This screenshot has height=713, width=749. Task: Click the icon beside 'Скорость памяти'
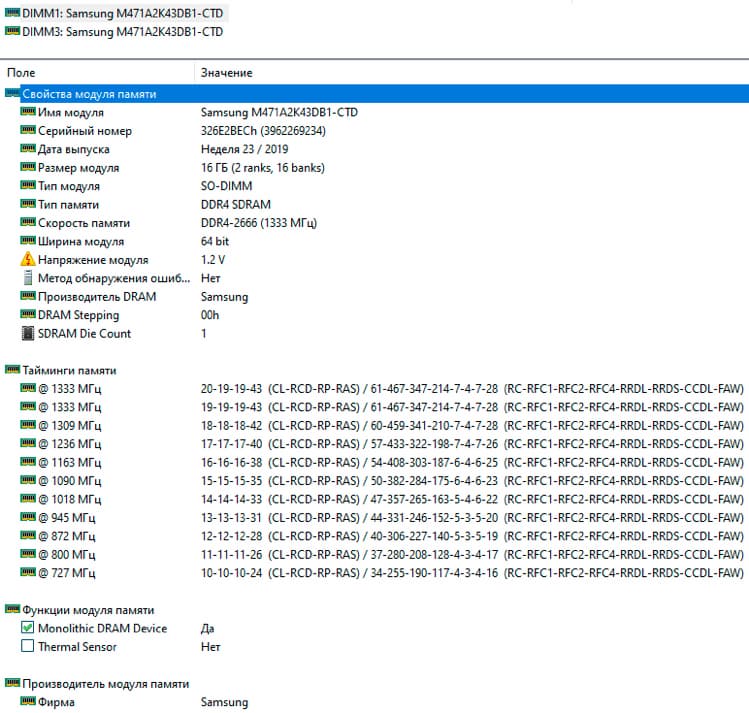28,222
